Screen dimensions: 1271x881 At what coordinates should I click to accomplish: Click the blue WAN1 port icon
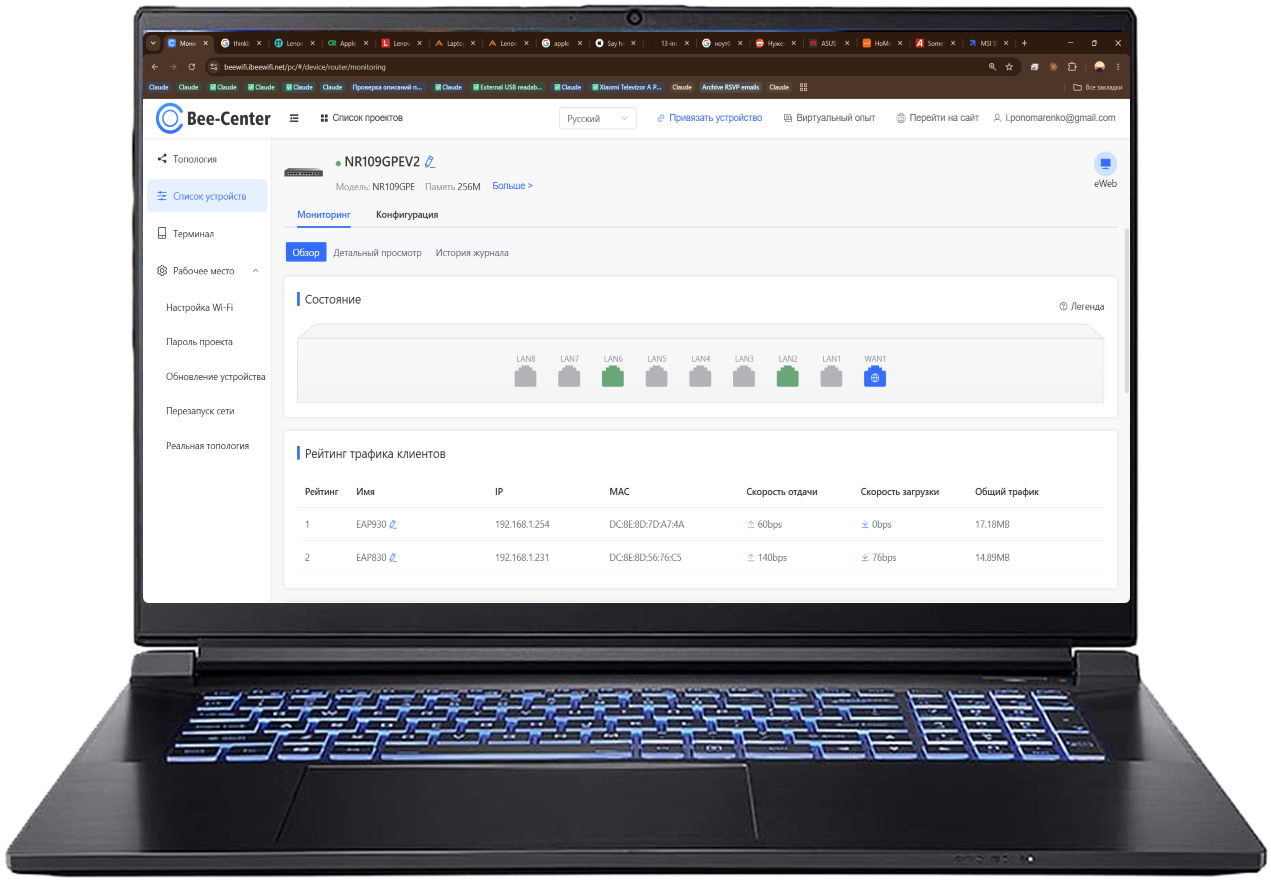[x=875, y=377]
